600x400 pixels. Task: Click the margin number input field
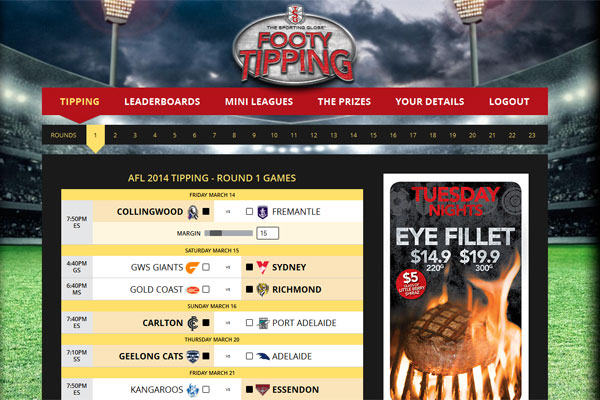[x=267, y=233]
